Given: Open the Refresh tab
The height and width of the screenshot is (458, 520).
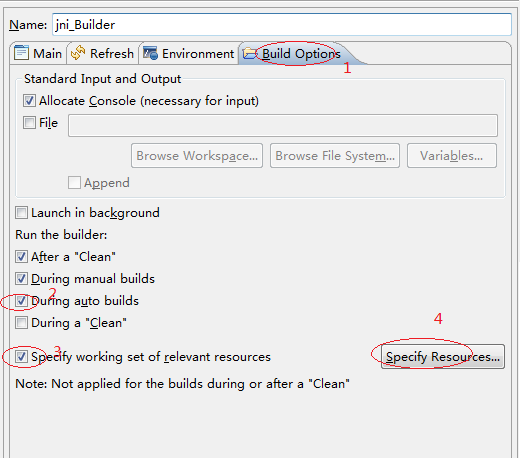Looking at the screenshot, I should tap(103, 53).
